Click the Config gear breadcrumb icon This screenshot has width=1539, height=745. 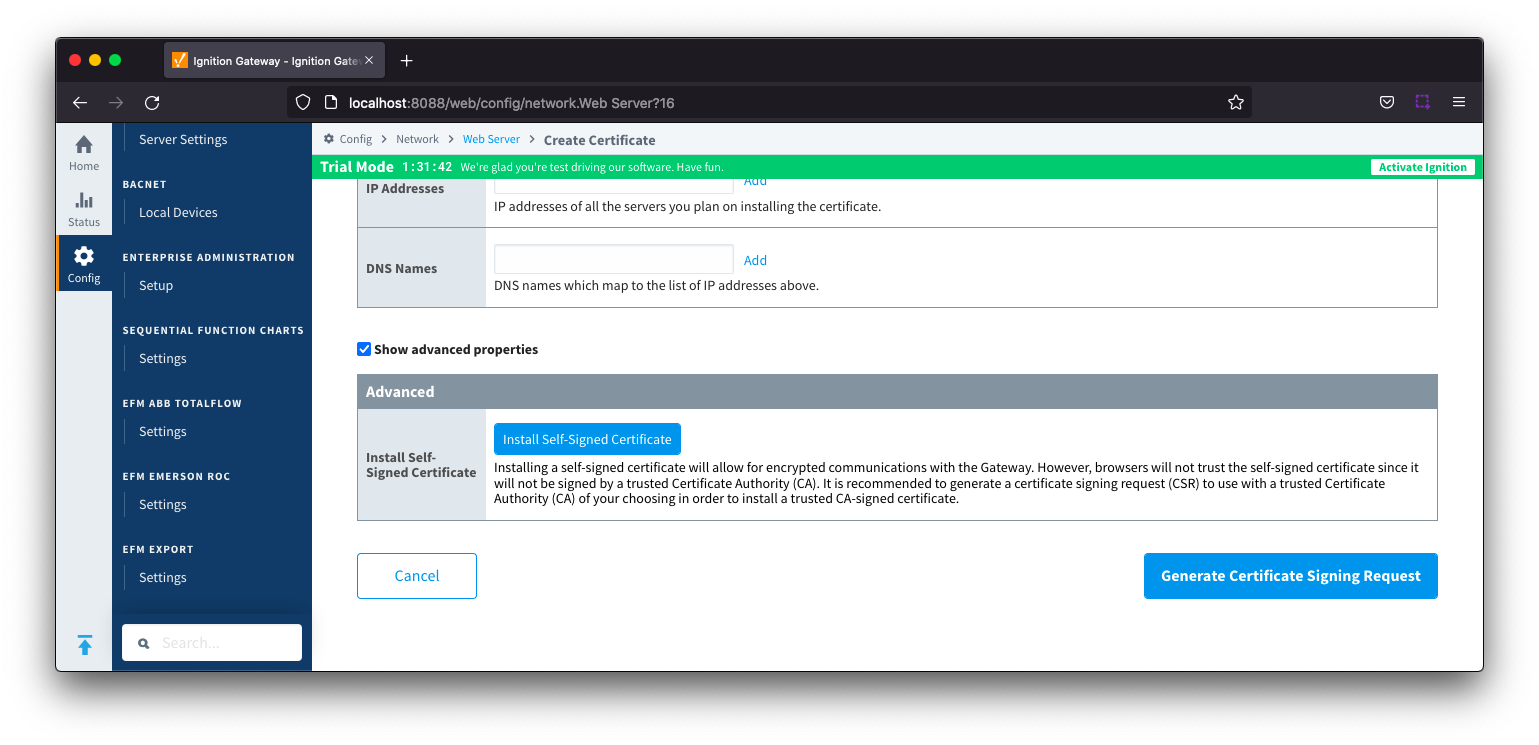coord(329,139)
